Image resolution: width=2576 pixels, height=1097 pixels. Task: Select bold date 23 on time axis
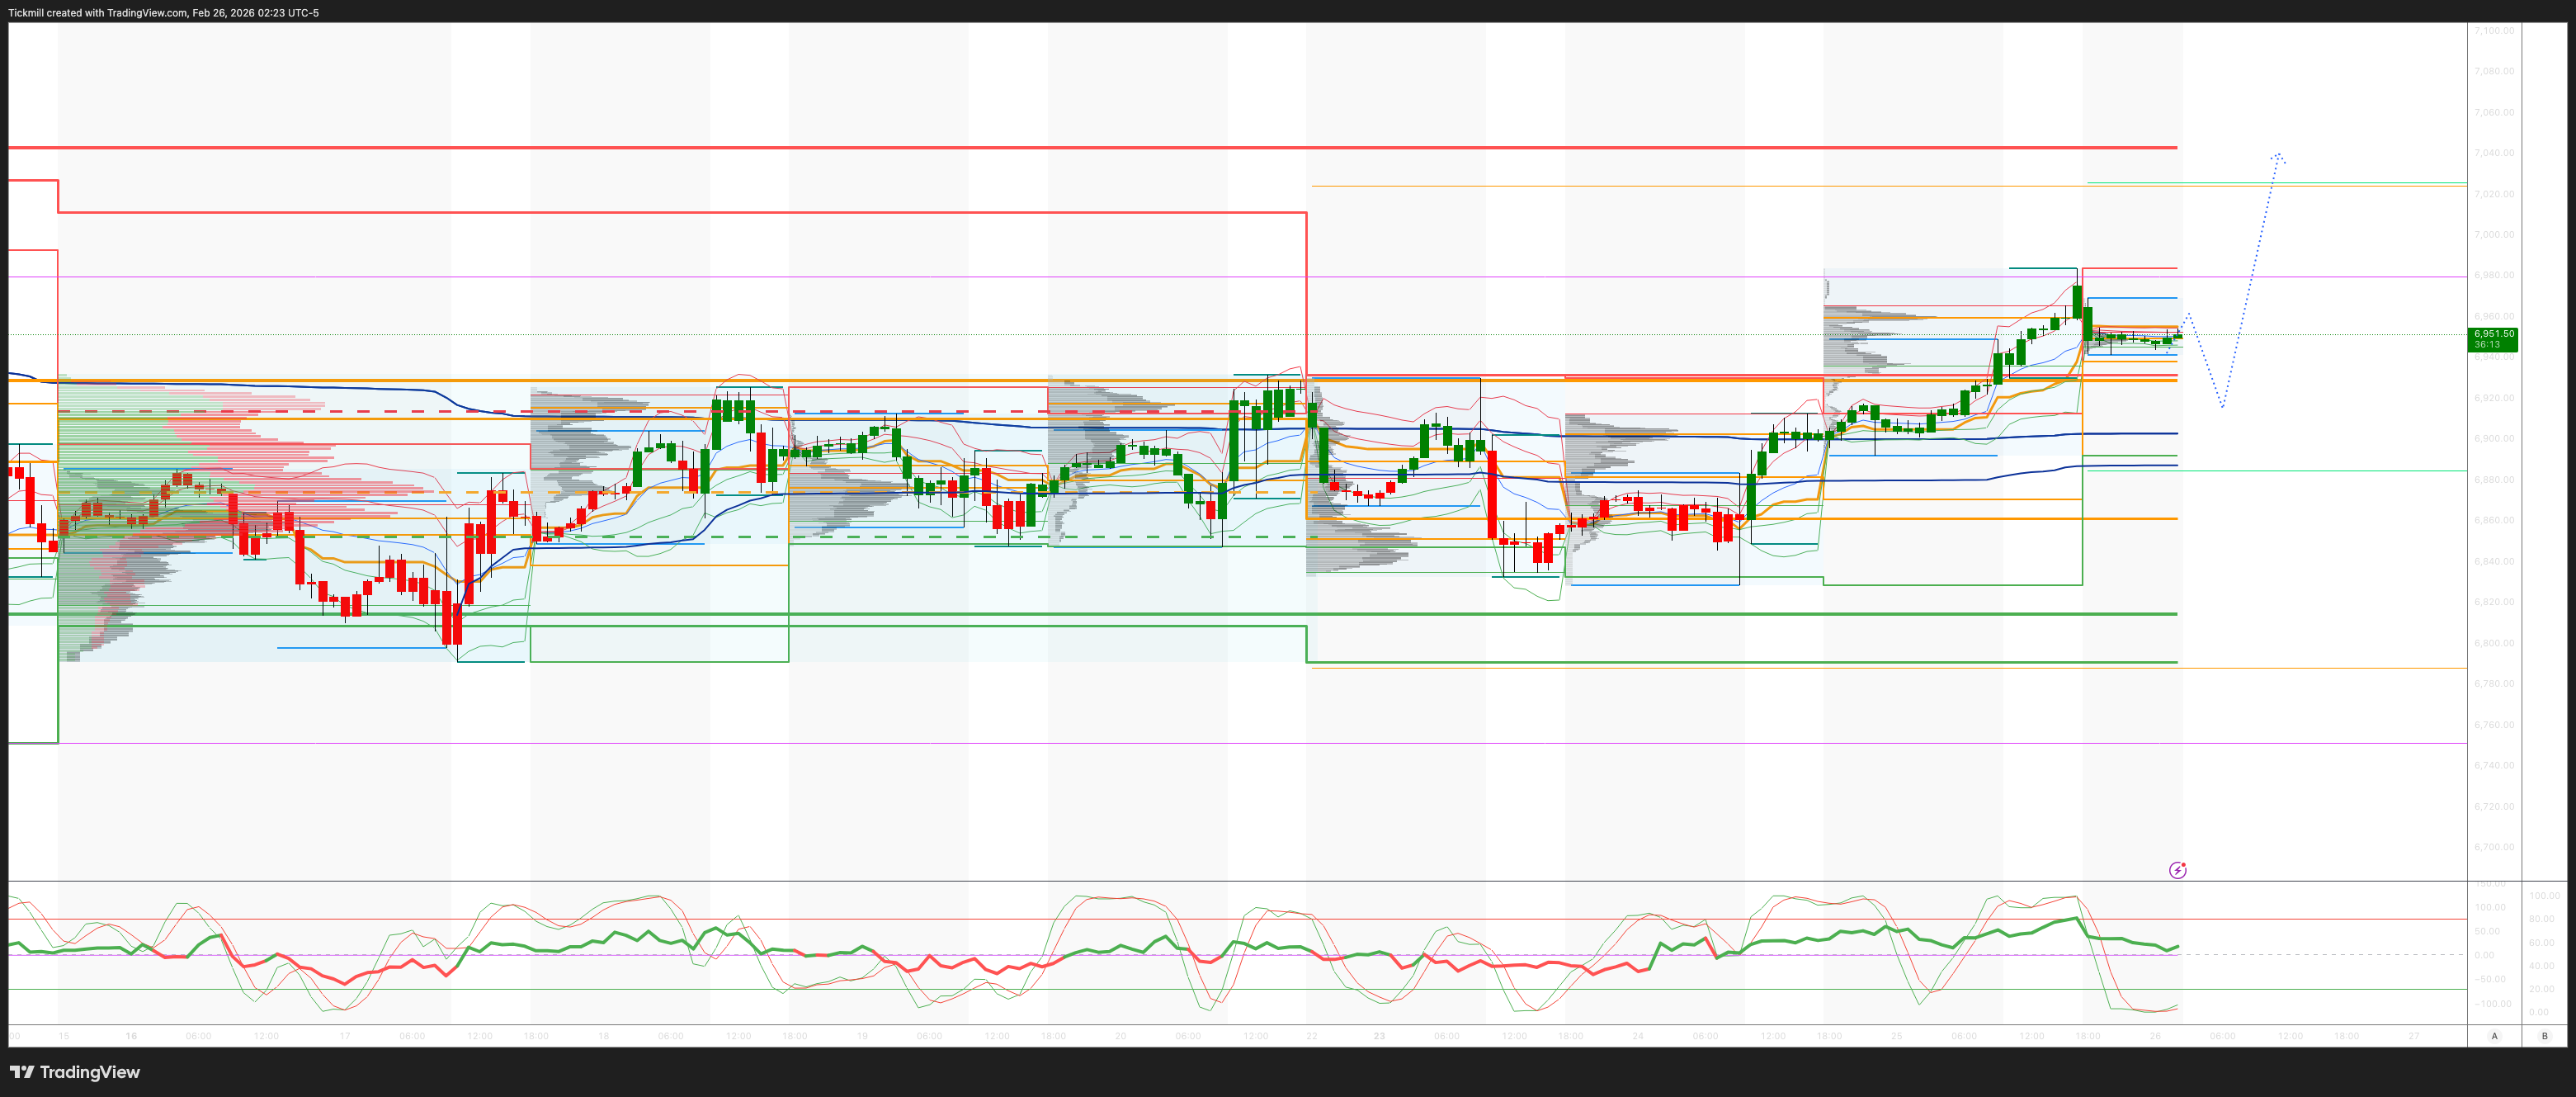pos(1379,1036)
